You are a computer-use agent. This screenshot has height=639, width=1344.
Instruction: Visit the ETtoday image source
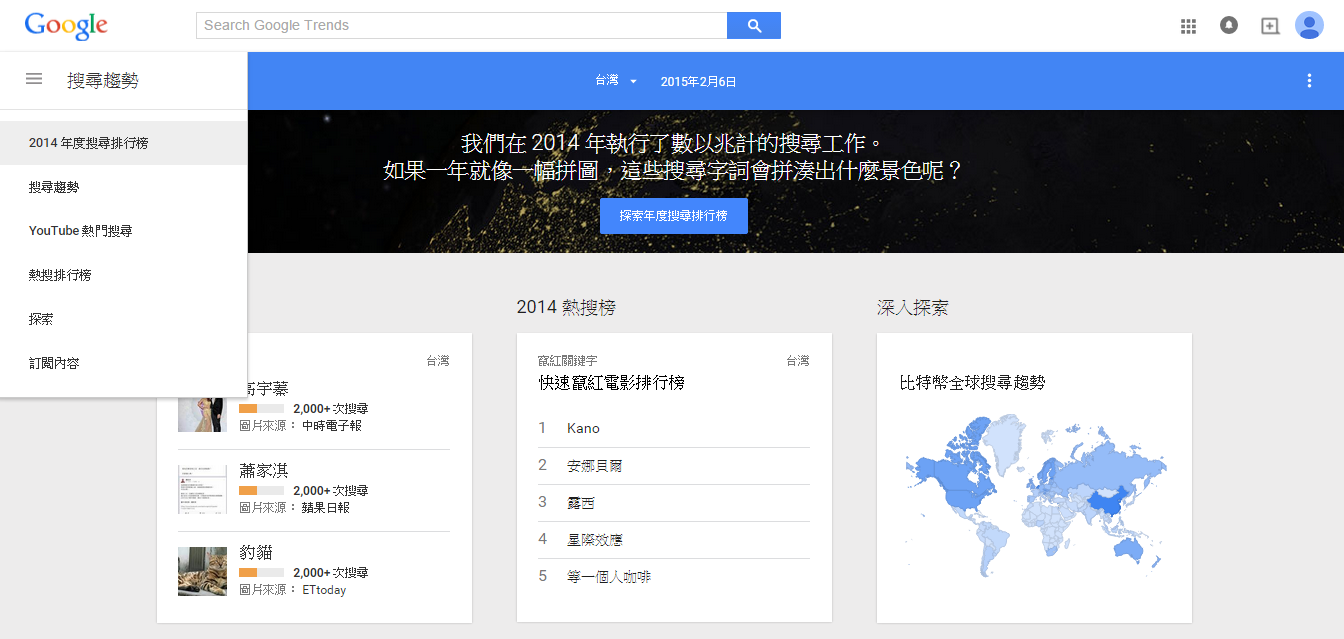coord(324,590)
